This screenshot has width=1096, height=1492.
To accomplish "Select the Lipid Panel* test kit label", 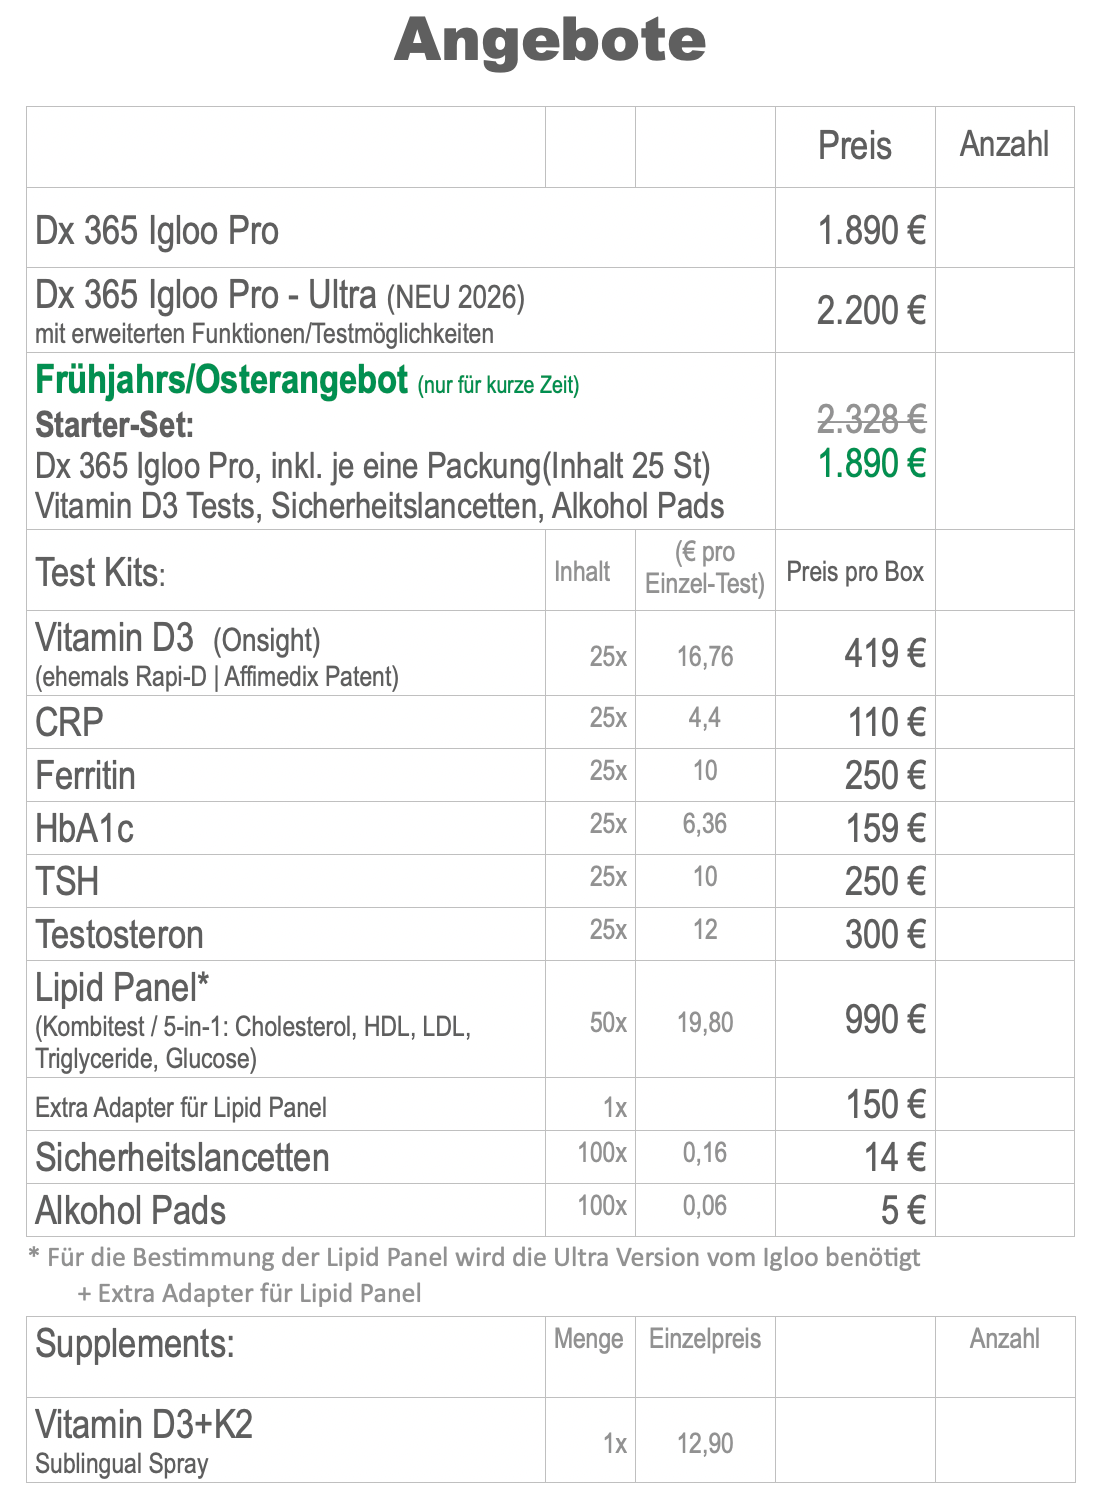I will [x=122, y=988].
